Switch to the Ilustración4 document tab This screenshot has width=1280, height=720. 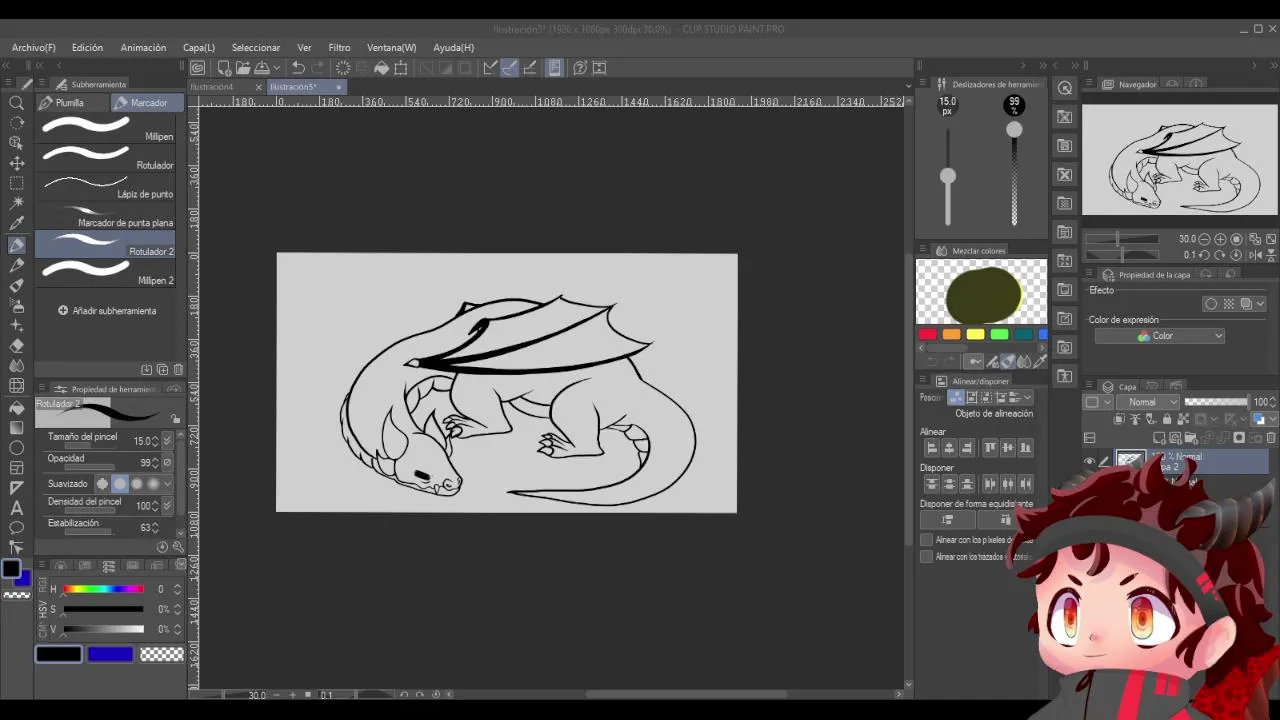(x=212, y=87)
